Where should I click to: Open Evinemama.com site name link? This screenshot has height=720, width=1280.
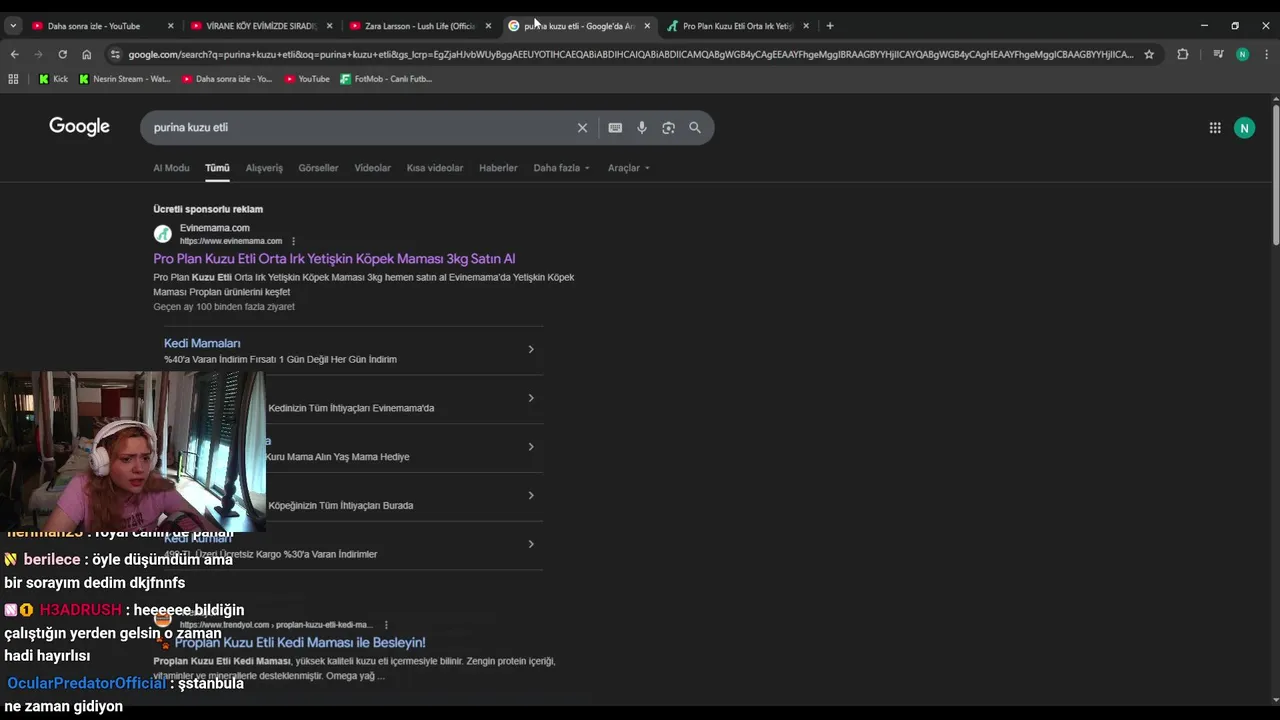point(215,228)
